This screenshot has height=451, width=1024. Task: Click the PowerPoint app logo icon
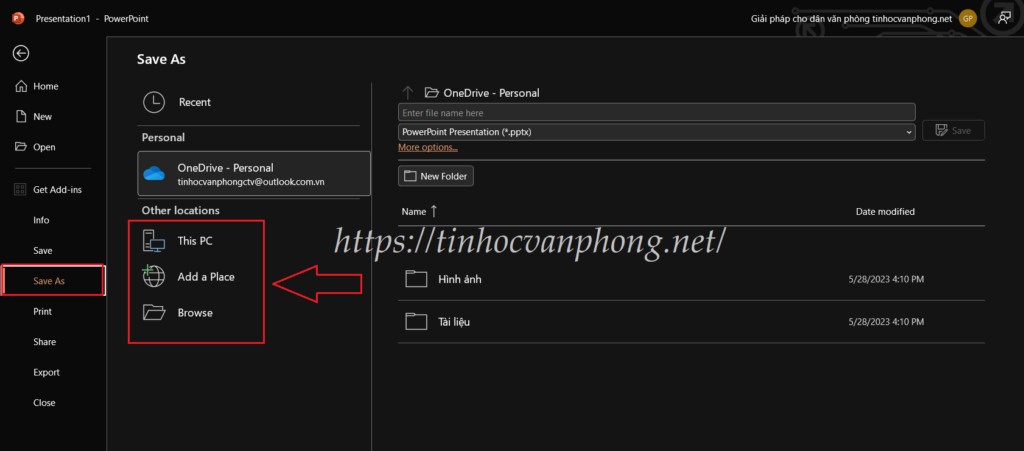(18, 18)
